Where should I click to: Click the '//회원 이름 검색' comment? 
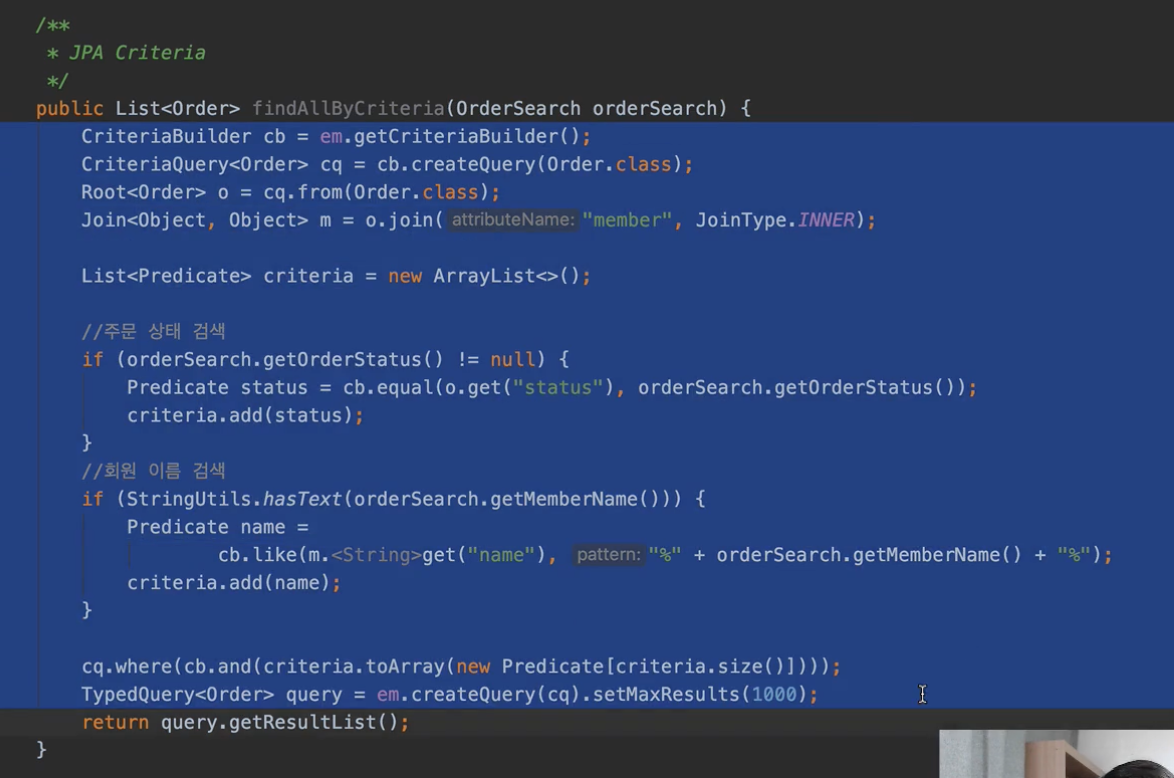pos(153,470)
